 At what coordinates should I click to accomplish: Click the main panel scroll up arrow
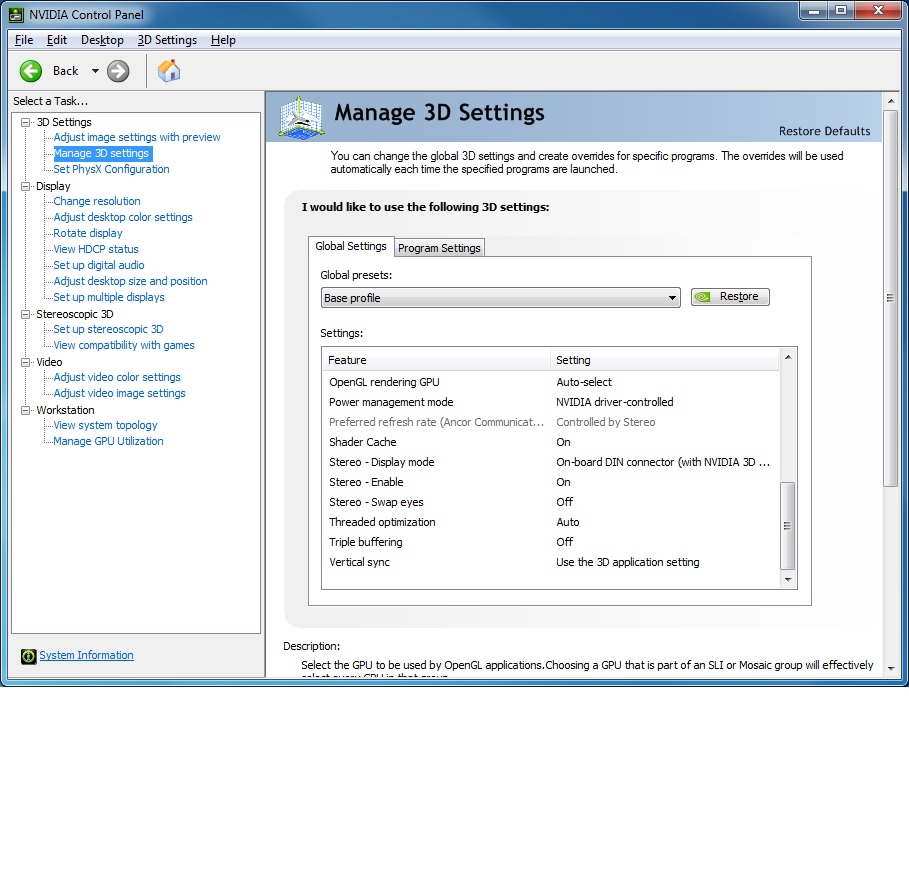point(891,101)
